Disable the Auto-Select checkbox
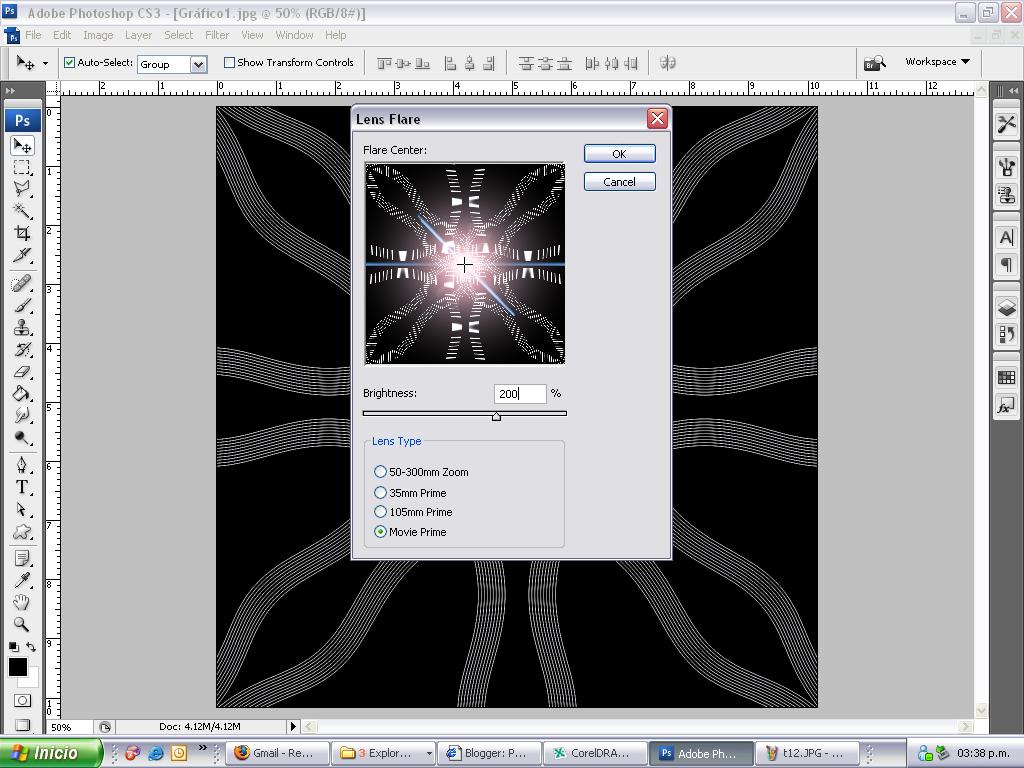The height and width of the screenshot is (768, 1024). pyautogui.click(x=69, y=63)
